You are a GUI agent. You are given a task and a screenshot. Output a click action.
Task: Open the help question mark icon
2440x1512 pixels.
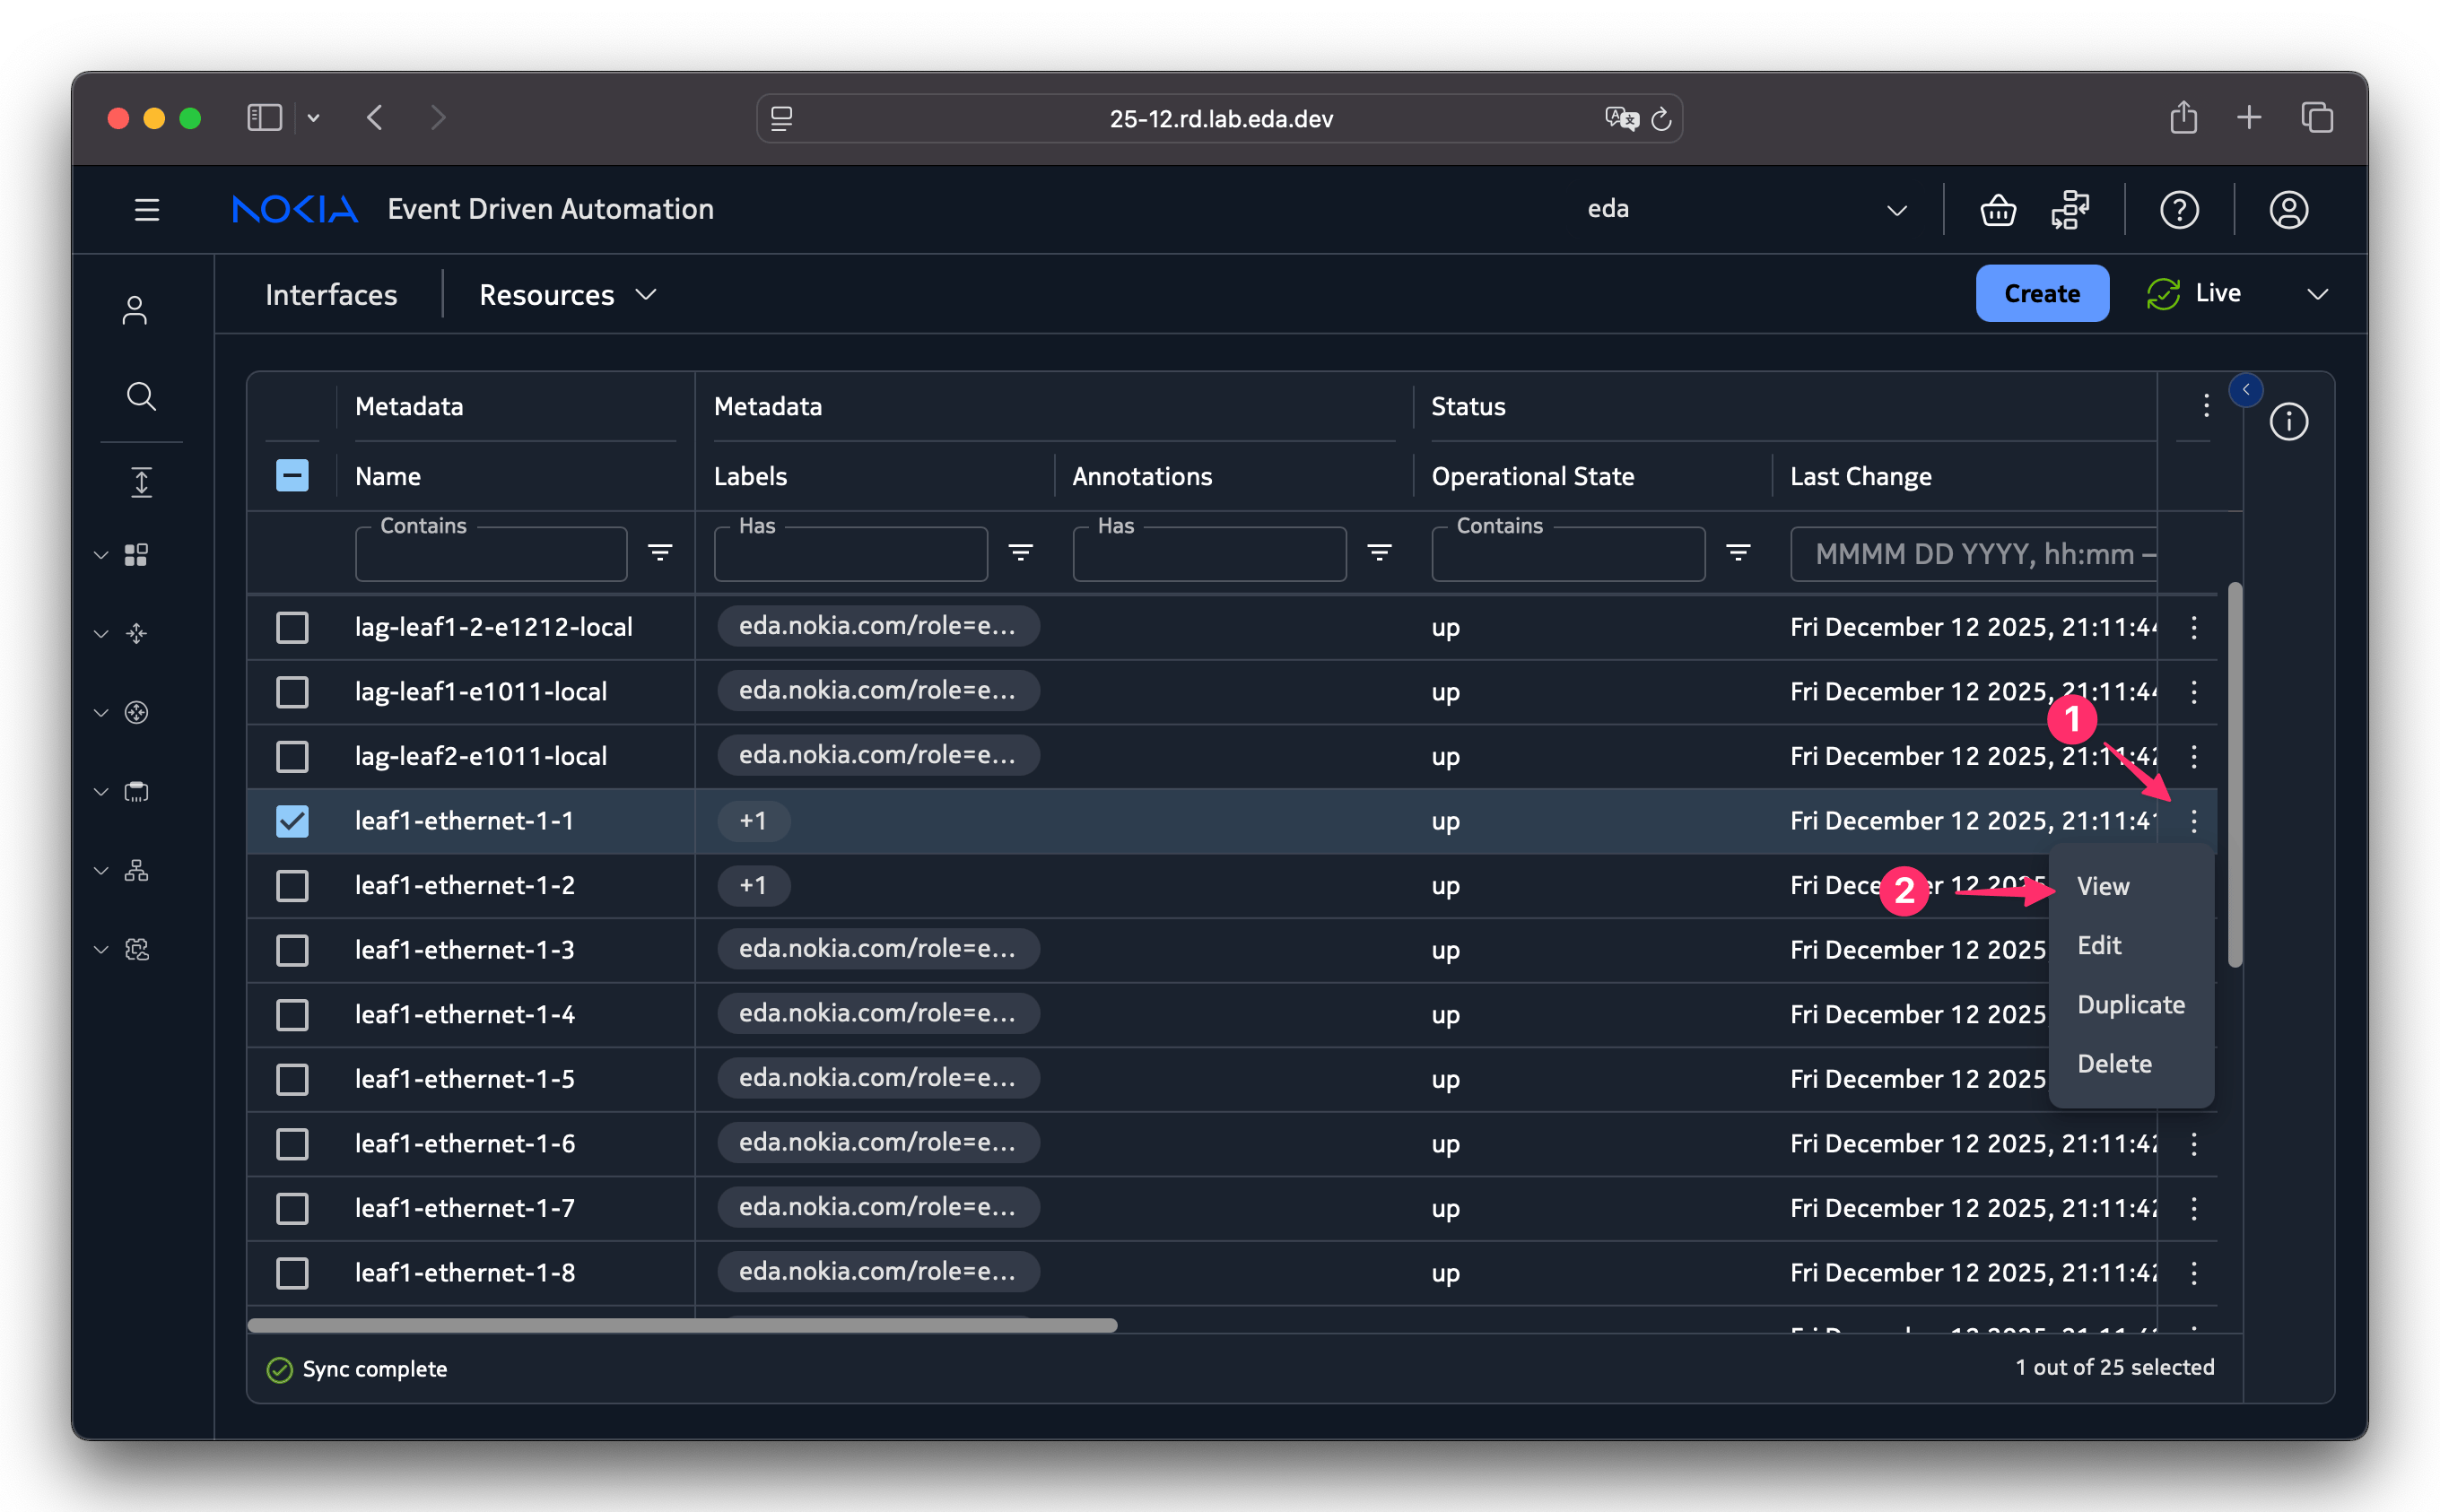tap(2179, 210)
